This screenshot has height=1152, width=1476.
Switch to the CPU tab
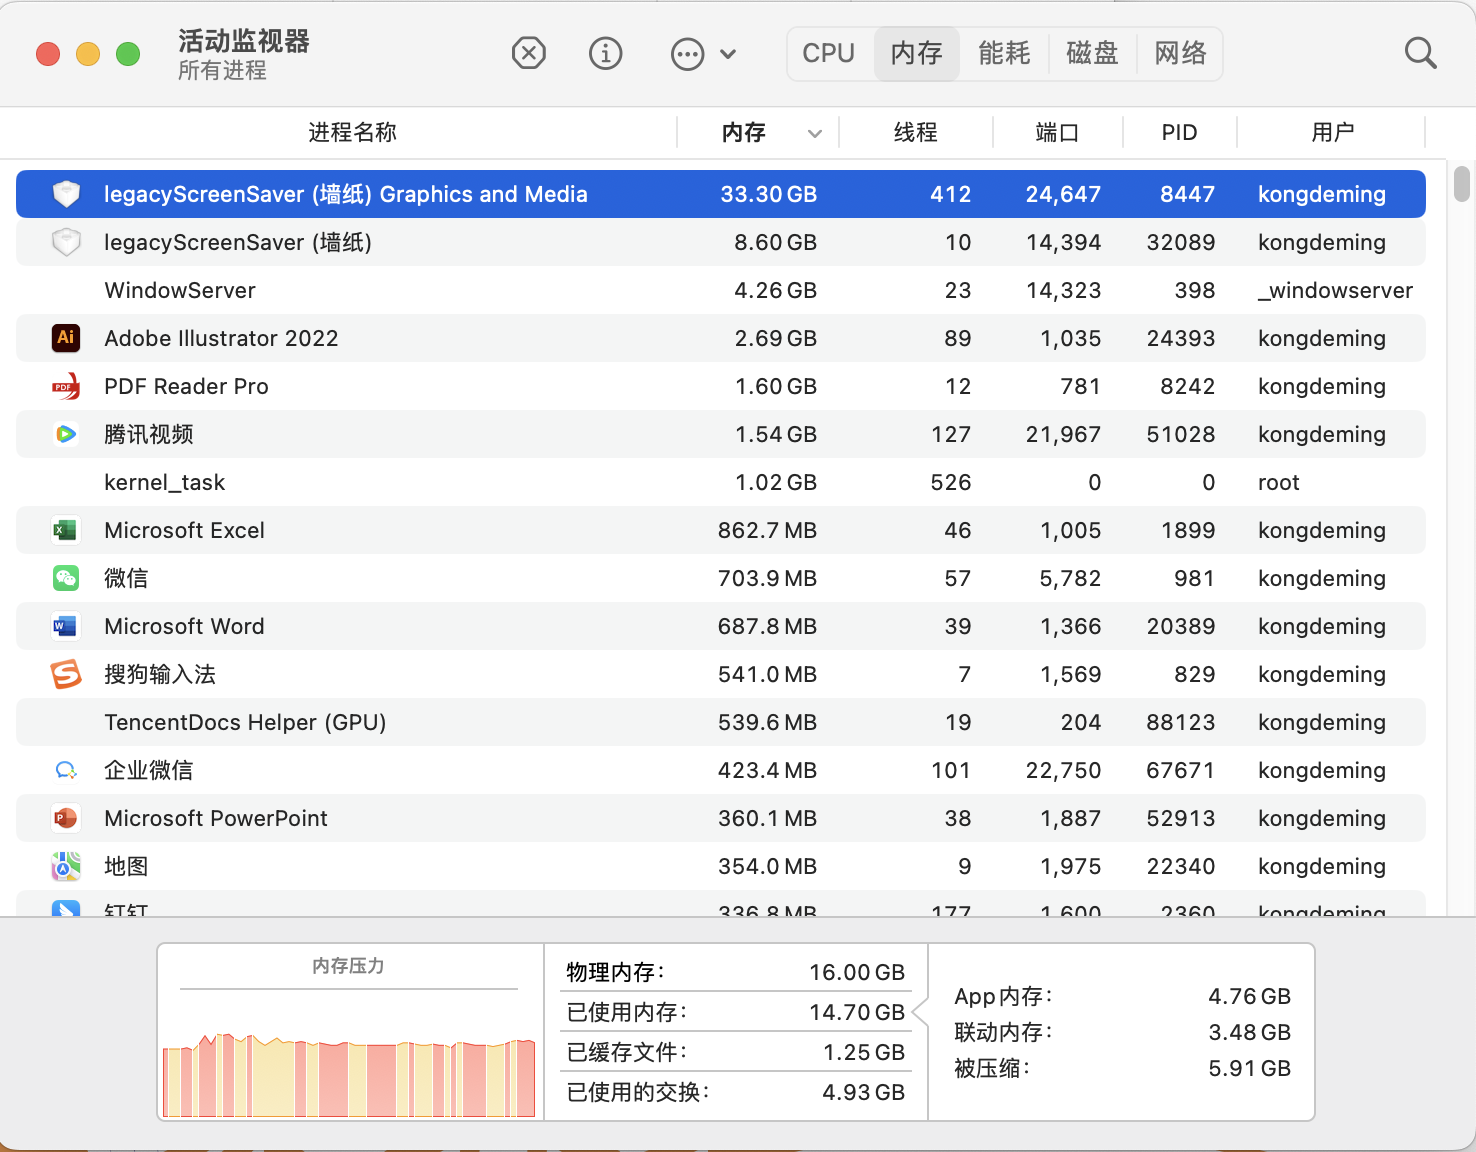[828, 53]
